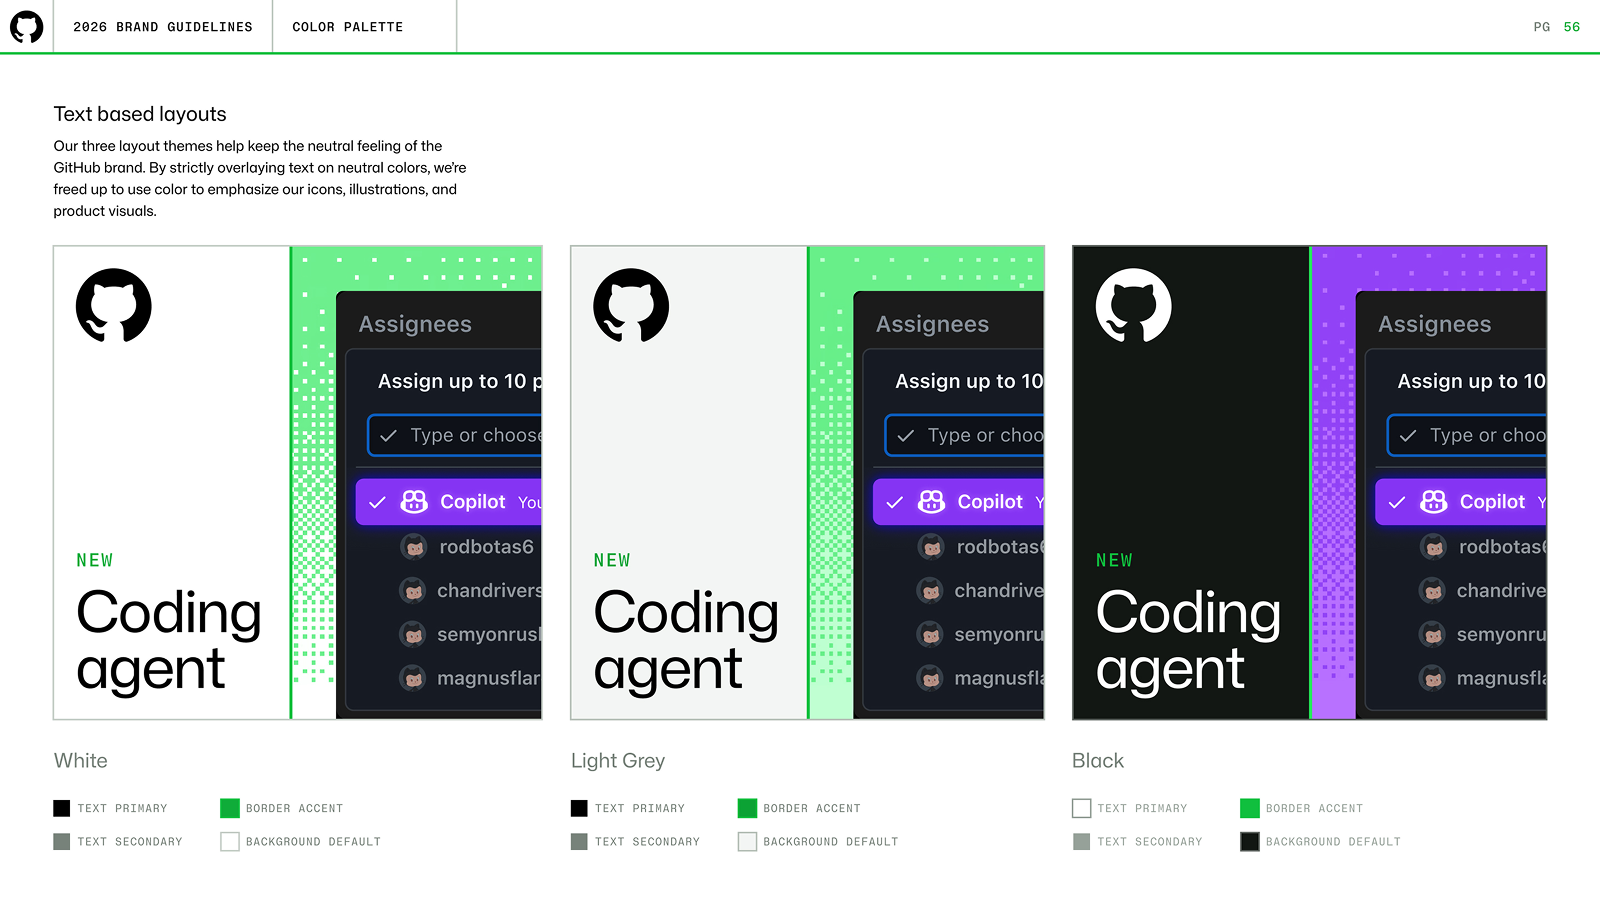Click the page number 56

(x=1572, y=27)
